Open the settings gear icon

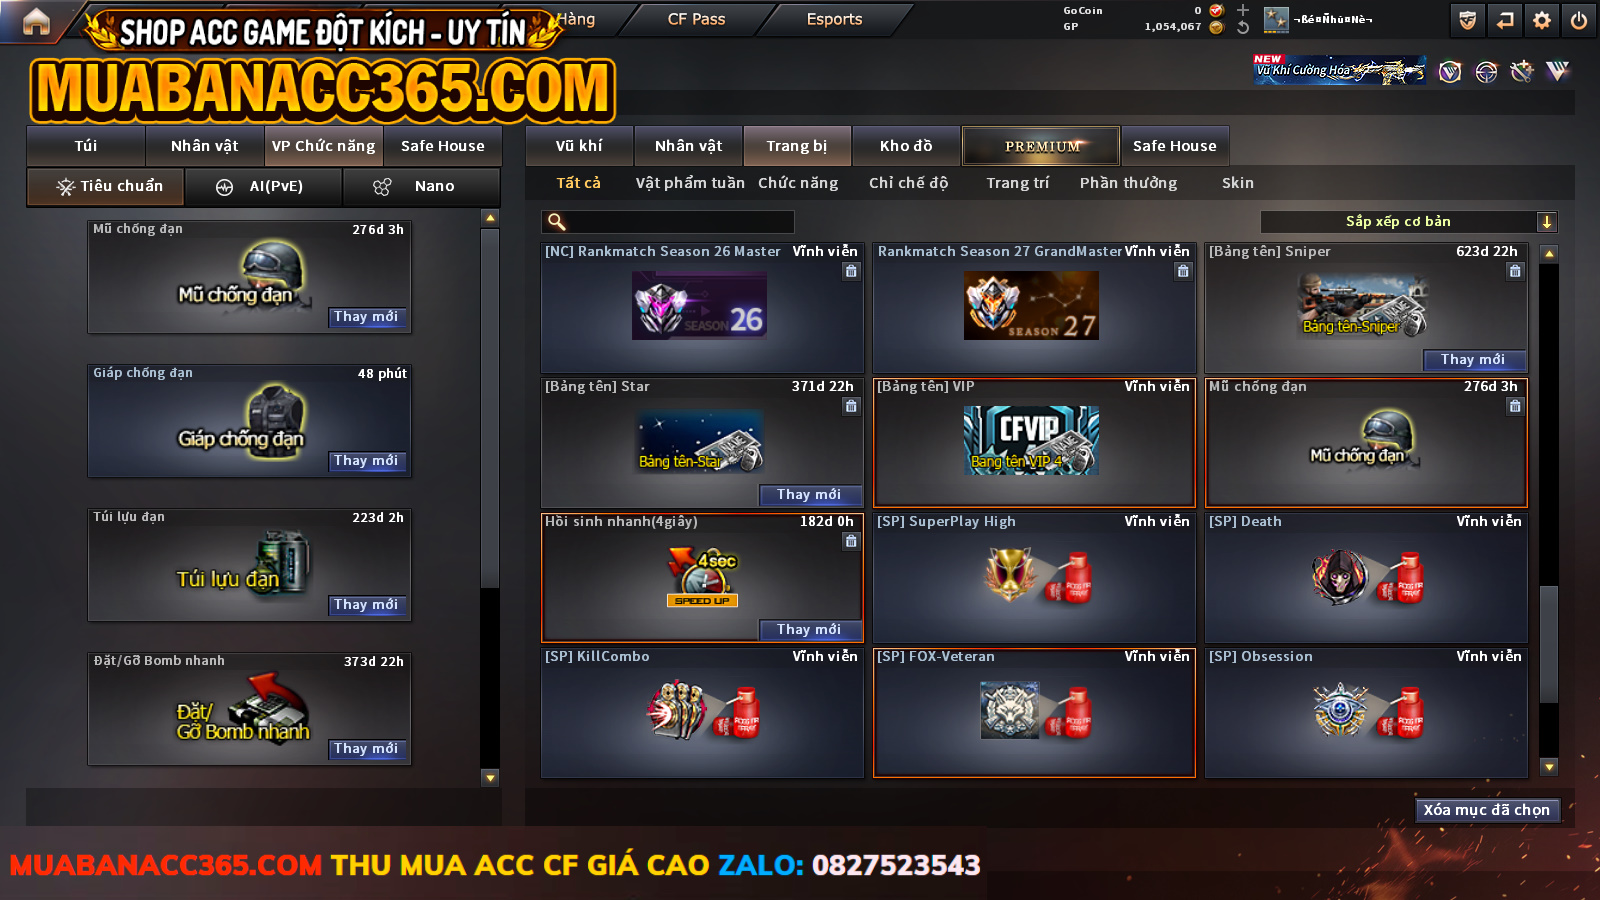[x=1542, y=20]
